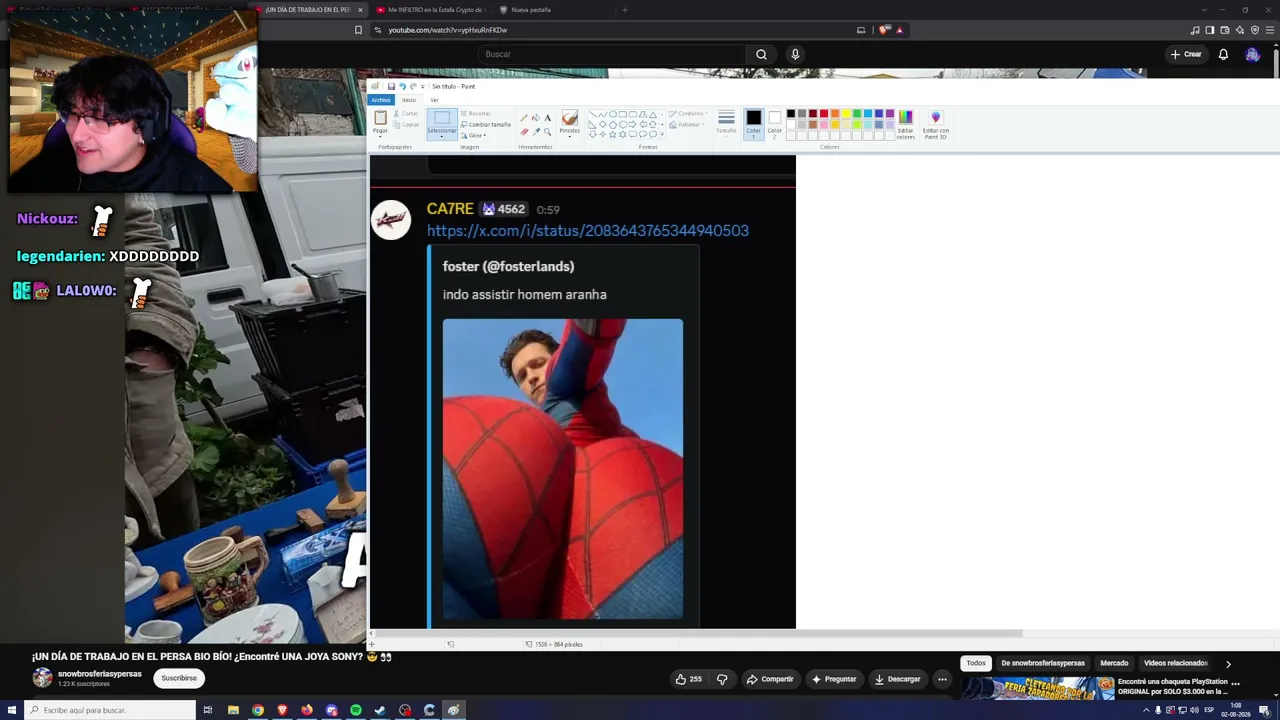Bookmark this page in the address bar
Screen dimensions: 1280x720
click(358, 30)
